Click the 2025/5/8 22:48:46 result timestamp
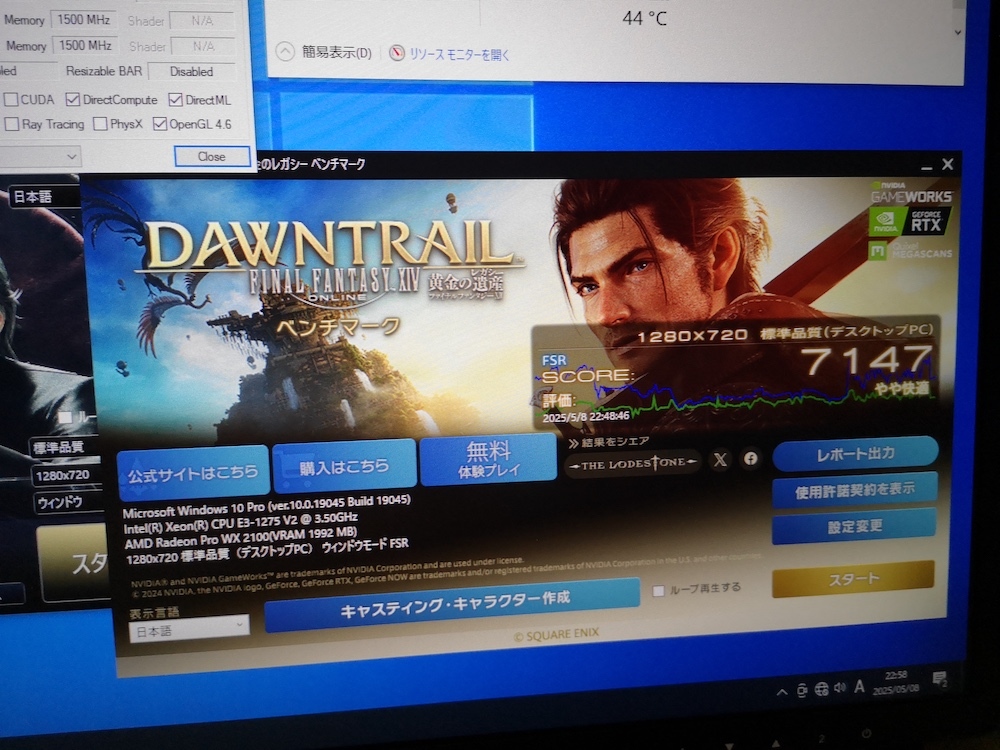The height and width of the screenshot is (750, 1000). [x=585, y=416]
